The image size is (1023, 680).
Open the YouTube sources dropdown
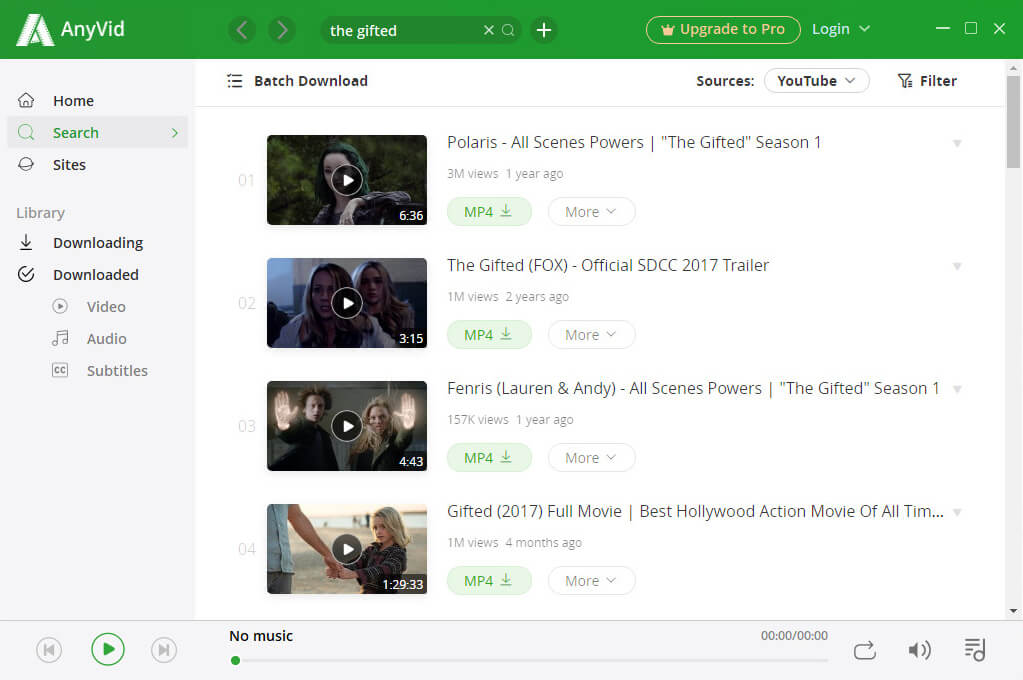816,81
